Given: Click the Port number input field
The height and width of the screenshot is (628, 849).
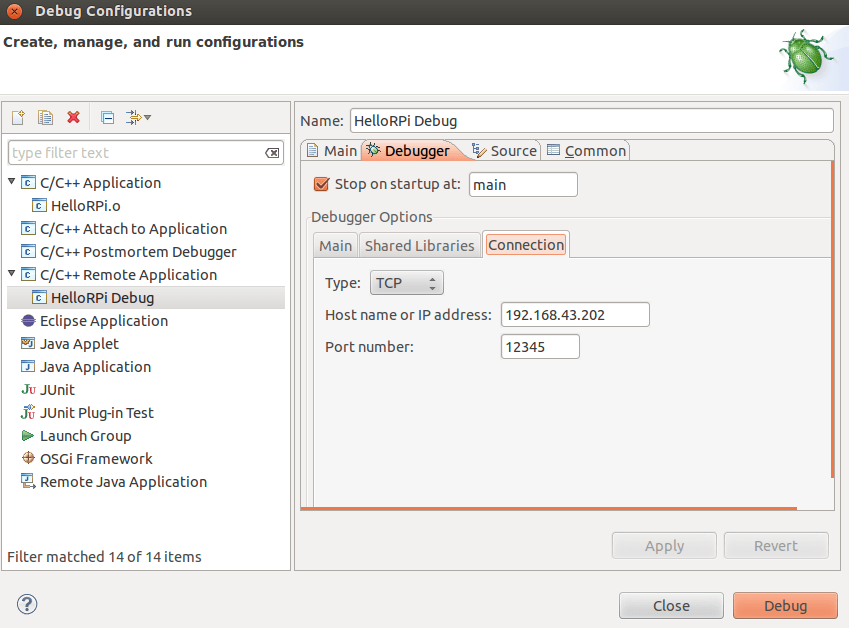Looking at the screenshot, I should coord(540,347).
